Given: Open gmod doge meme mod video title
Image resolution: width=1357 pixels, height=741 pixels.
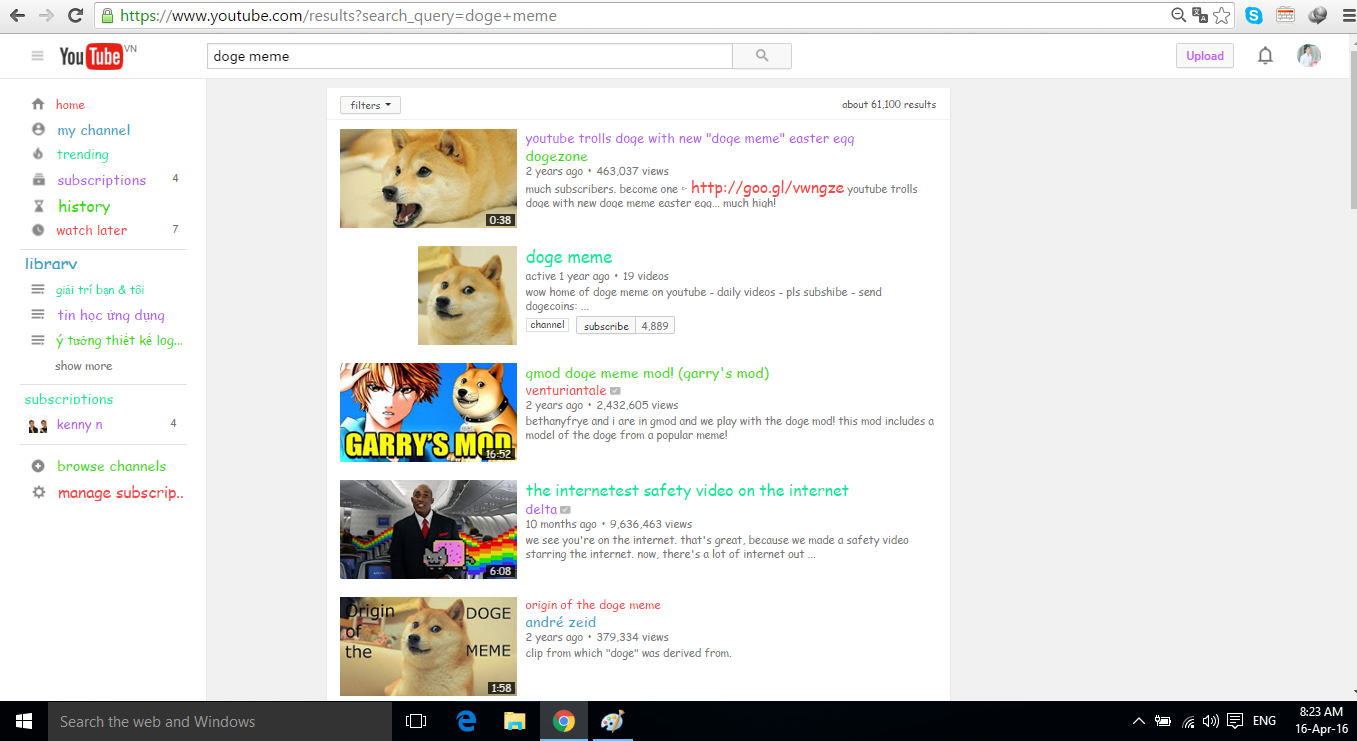Looking at the screenshot, I should tap(647, 373).
